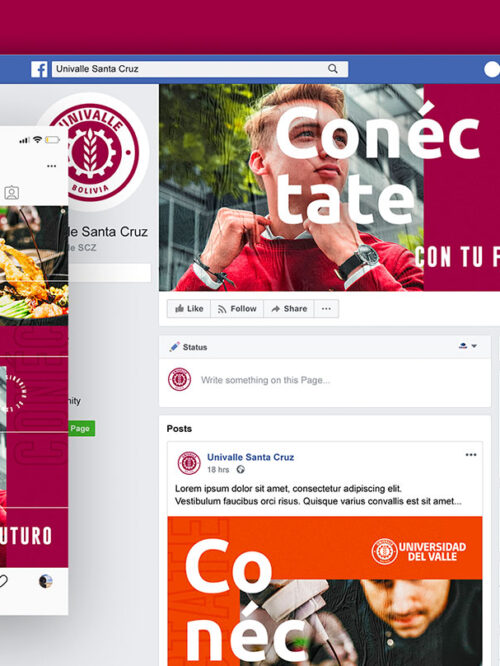500x666 pixels.
Task: Open the Univalle Bolivia profile logo
Action: tap(95, 152)
